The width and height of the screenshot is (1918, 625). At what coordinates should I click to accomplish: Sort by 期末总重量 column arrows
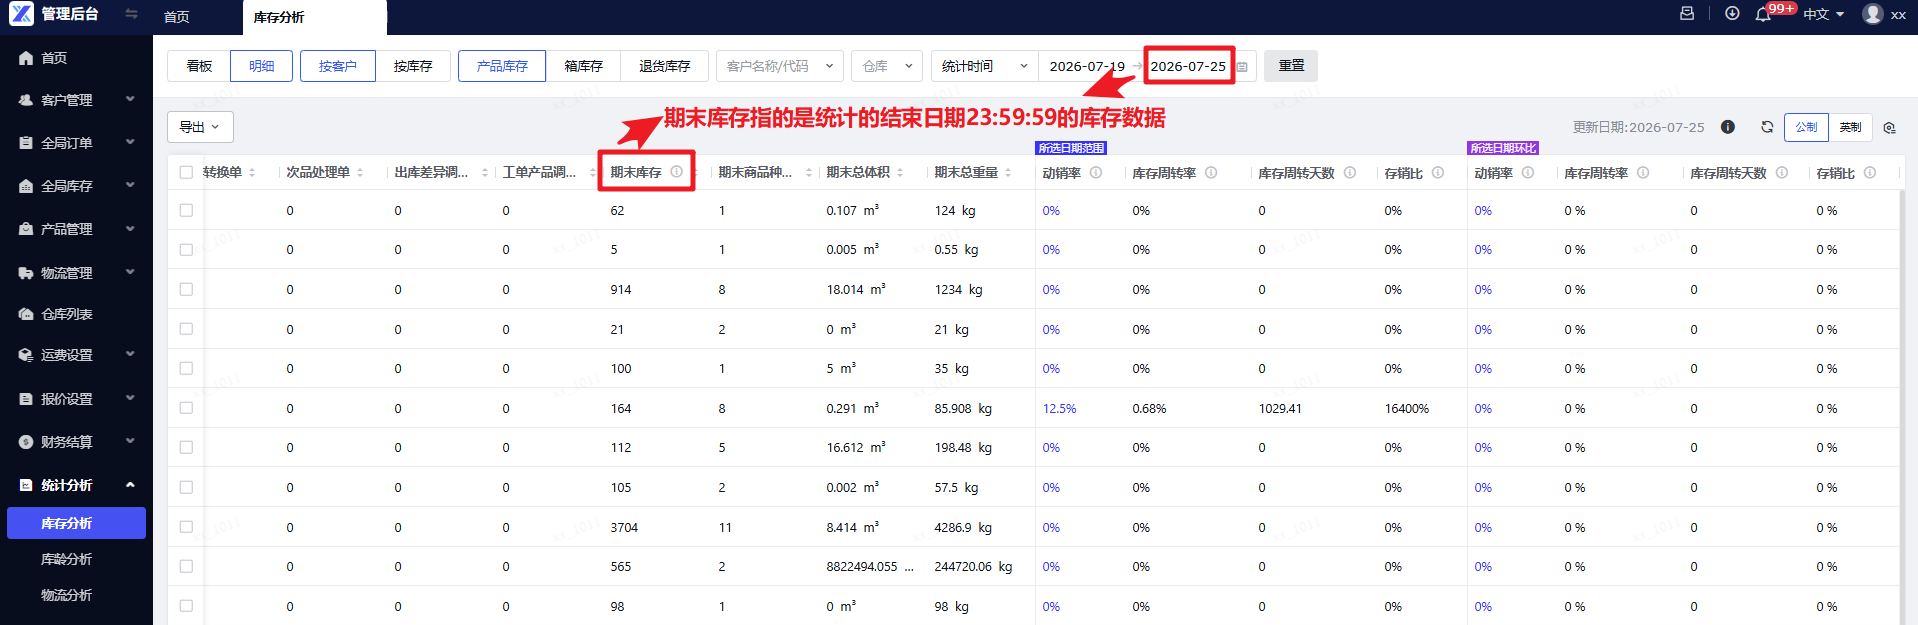pos(1008,173)
